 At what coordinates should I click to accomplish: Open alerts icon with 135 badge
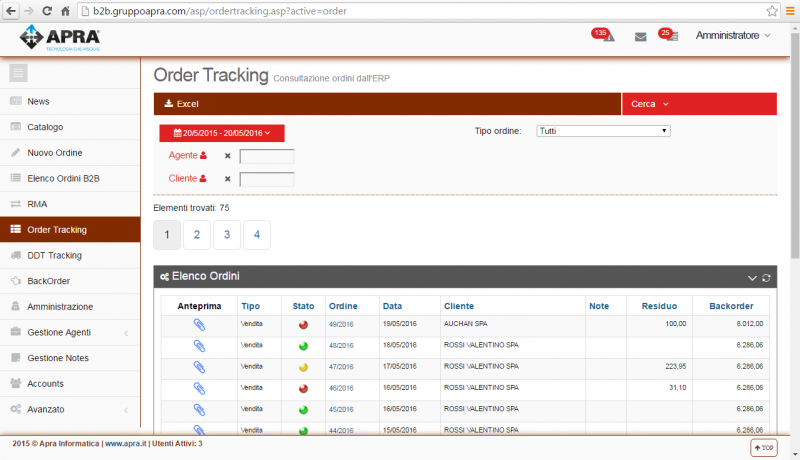tap(604, 35)
